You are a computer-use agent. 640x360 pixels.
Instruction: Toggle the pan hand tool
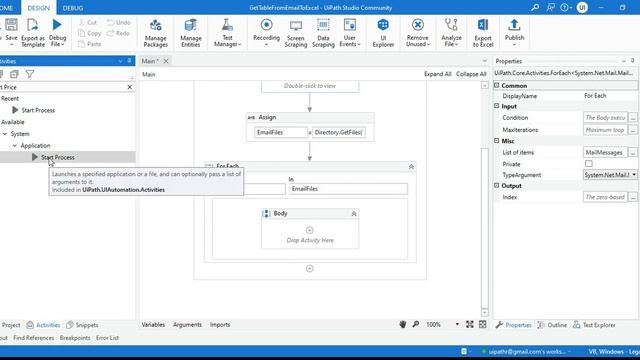(403, 324)
